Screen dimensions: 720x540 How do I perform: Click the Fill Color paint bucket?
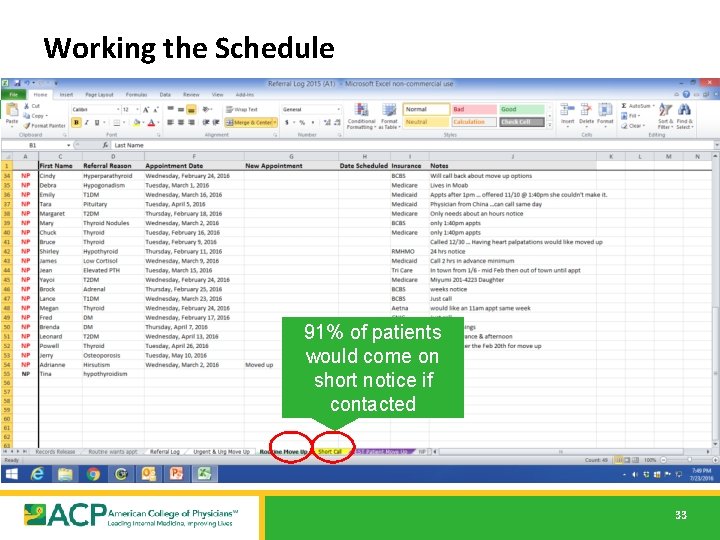coord(136,123)
